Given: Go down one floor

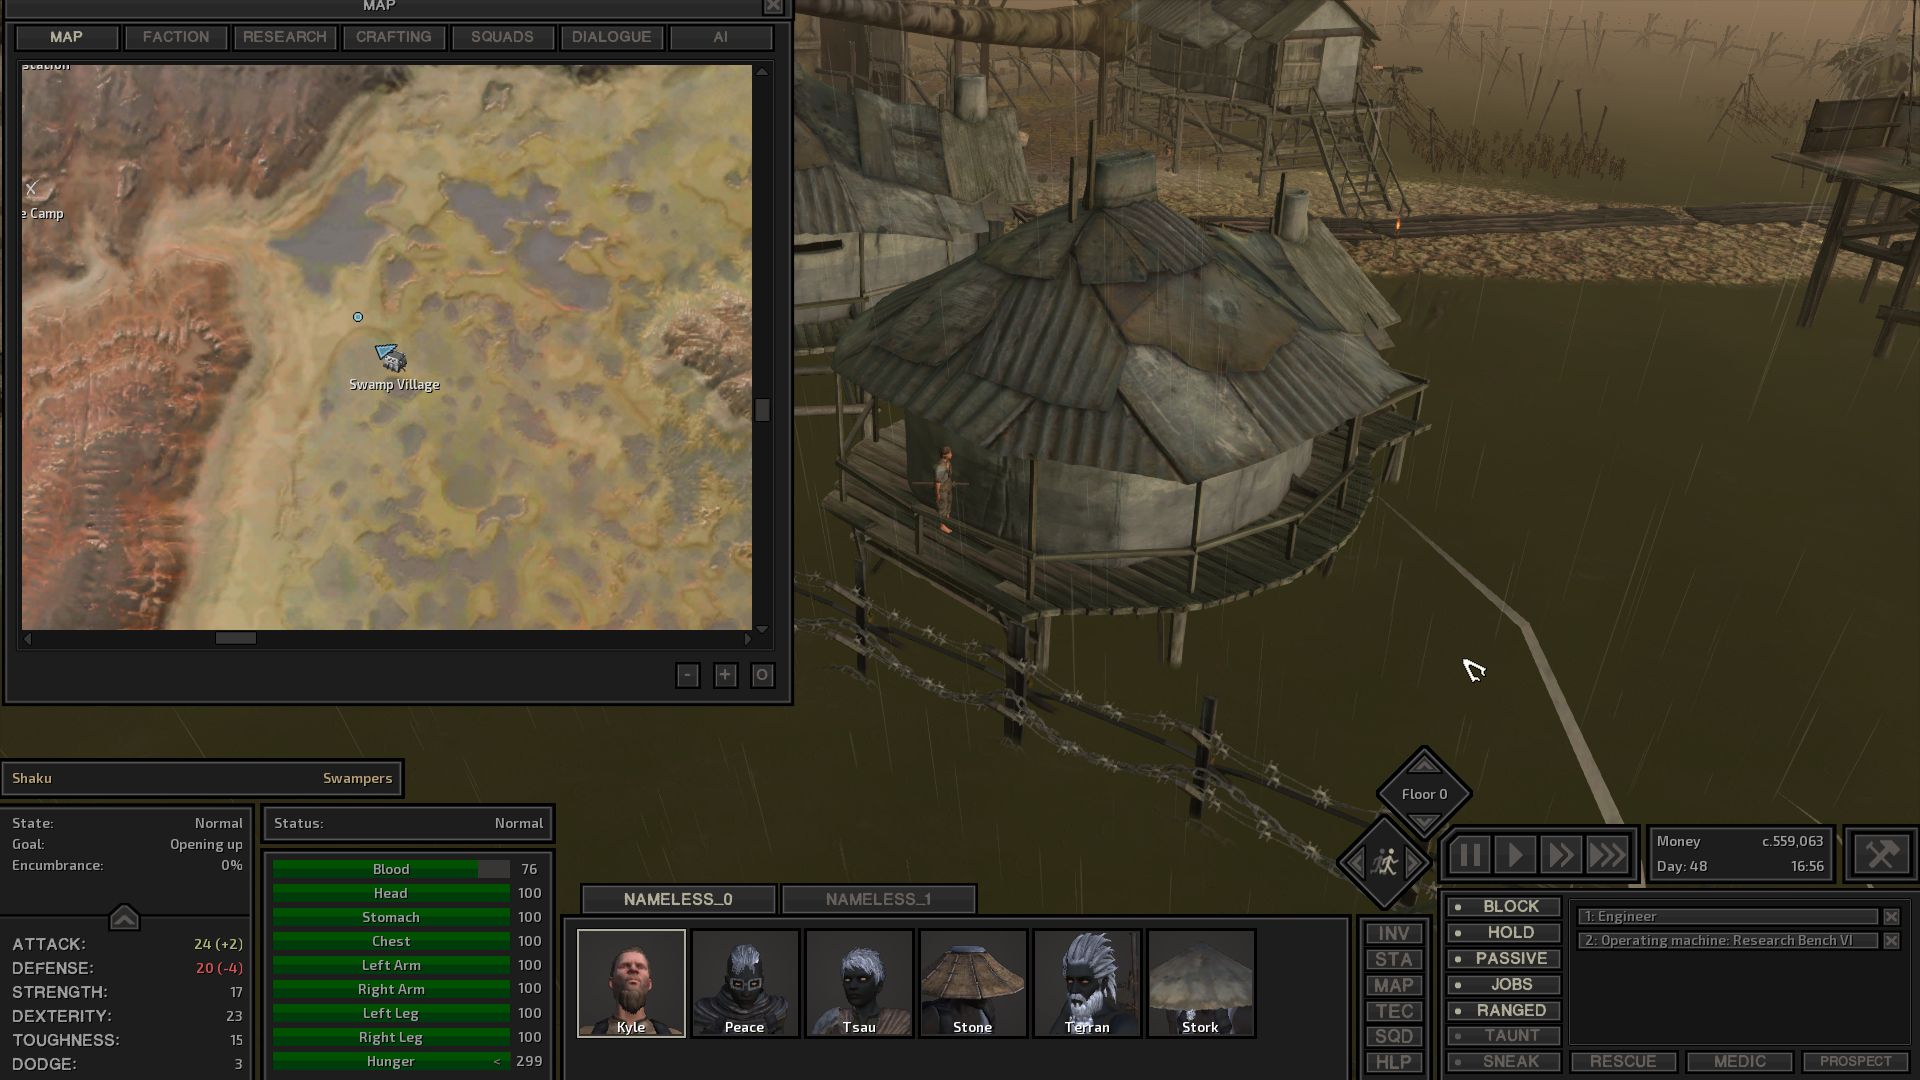Looking at the screenshot, I should (x=1425, y=822).
